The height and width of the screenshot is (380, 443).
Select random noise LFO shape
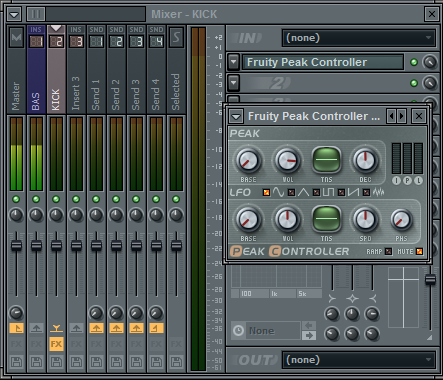[x=366, y=192]
